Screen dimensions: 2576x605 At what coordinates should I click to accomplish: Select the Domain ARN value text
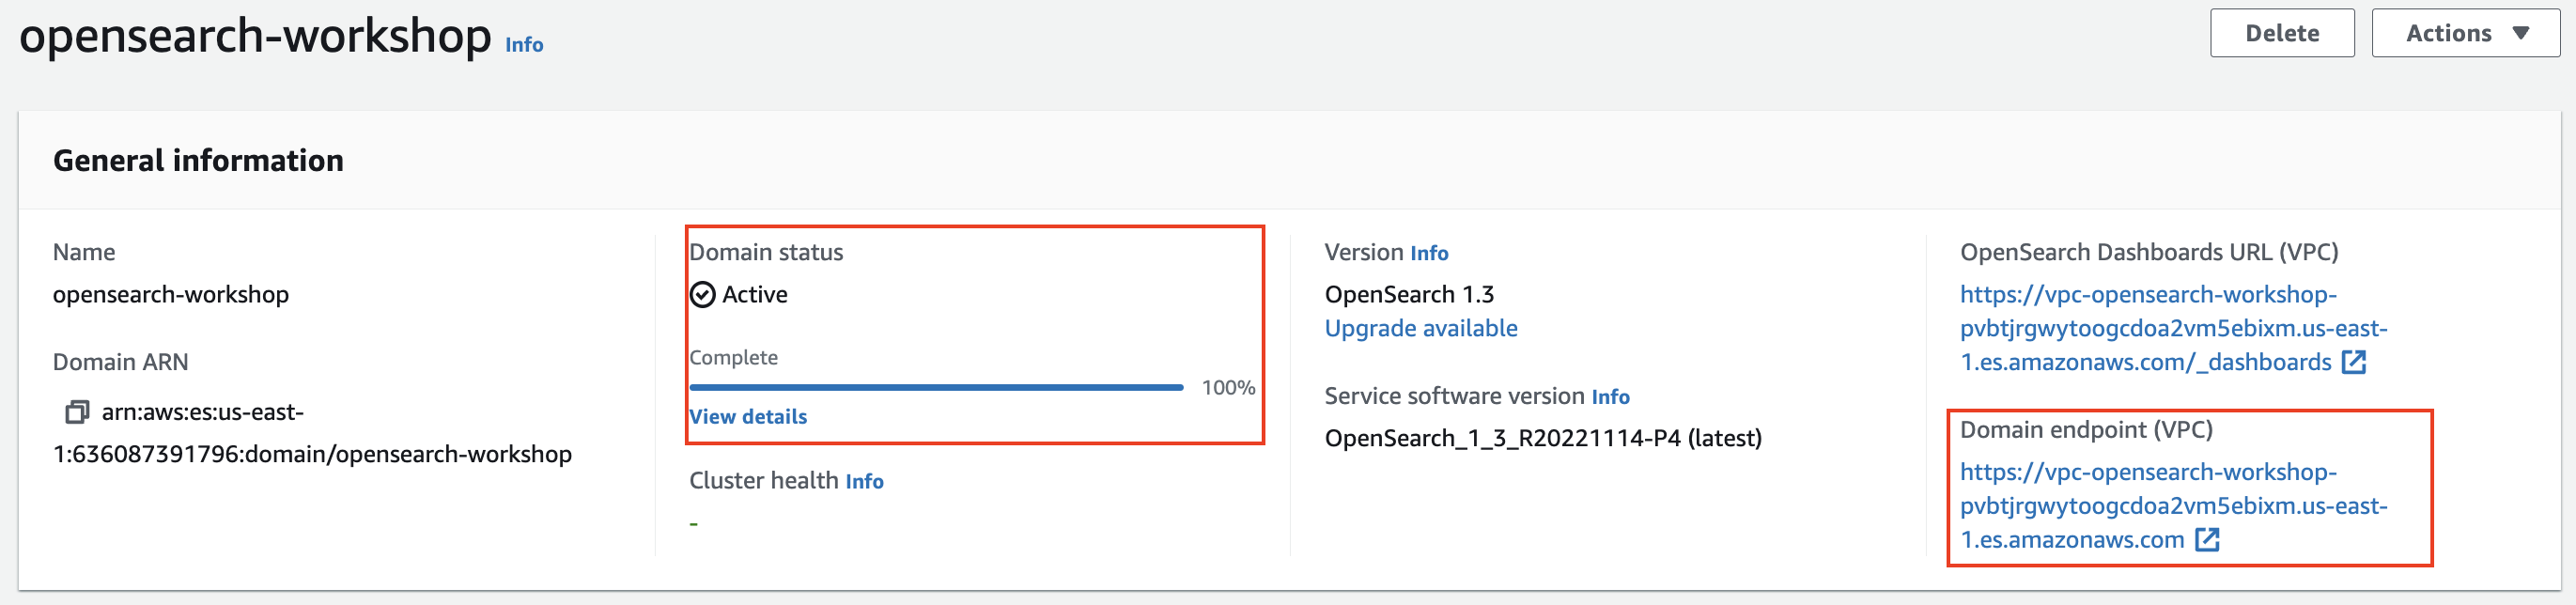[x=312, y=433]
